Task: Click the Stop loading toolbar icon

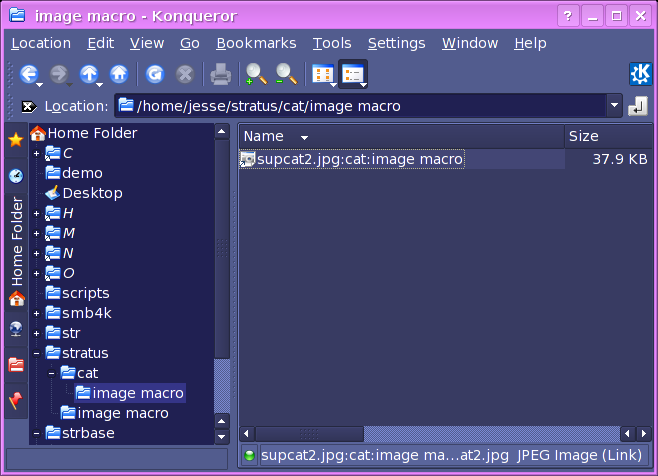Action: (185, 74)
